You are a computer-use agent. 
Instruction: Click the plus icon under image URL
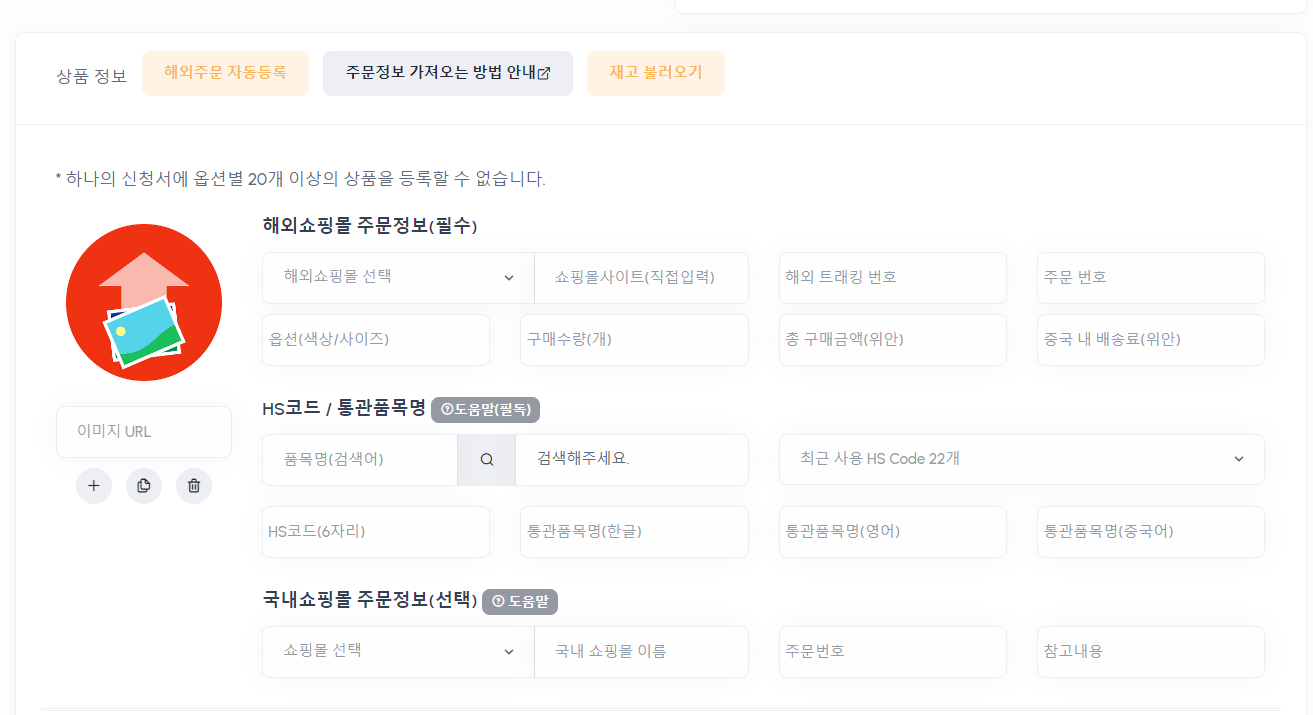(x=94, y=486)
